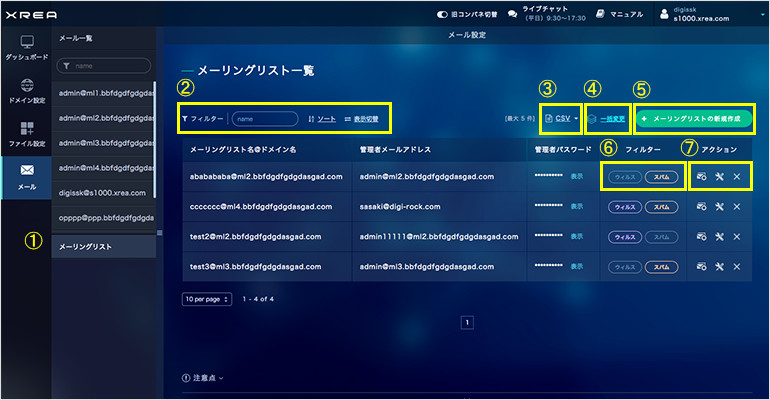770x400 pixels.
Task: Click member management icon for ccccccc@ml4 row
Action: point(702,207)
